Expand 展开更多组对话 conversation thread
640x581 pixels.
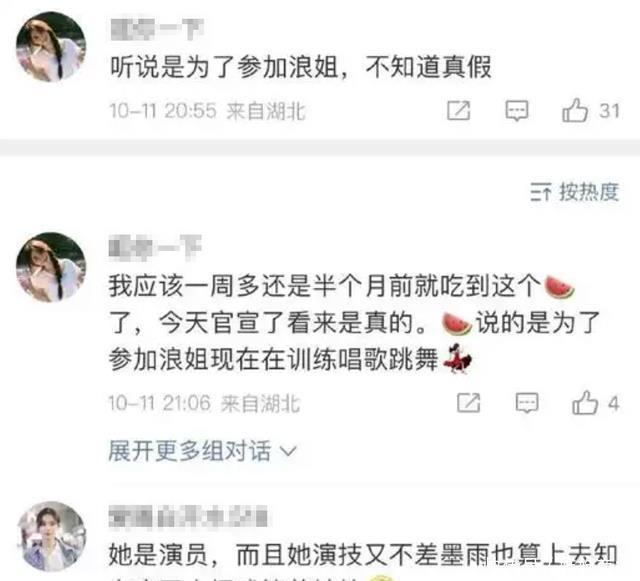click(202, 451)
